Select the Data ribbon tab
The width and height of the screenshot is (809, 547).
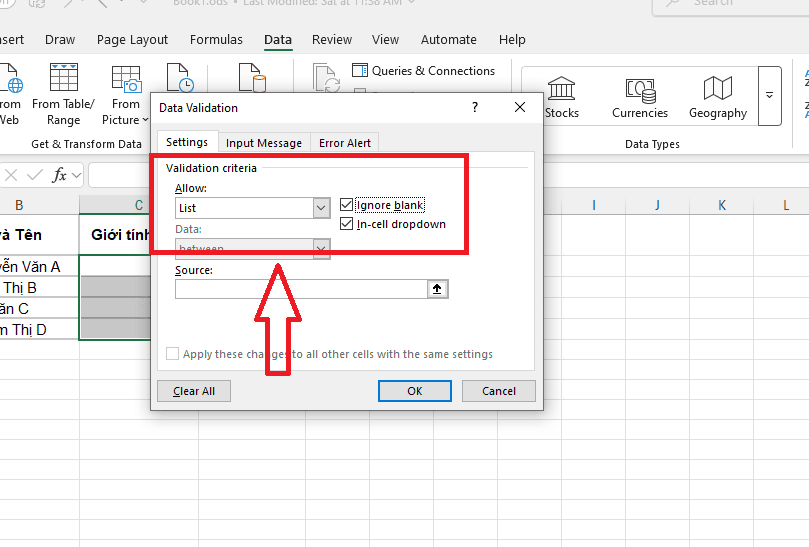[278, 40]
